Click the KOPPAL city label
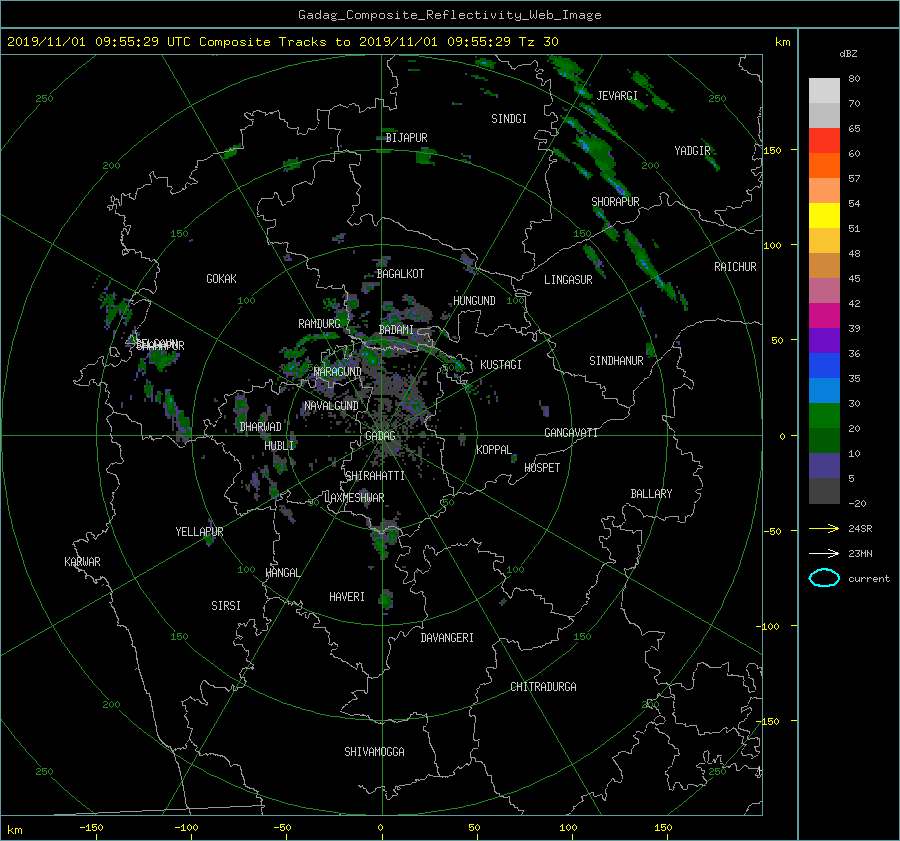This screenshot has height=841, width=900. click(x=494, y=450)
